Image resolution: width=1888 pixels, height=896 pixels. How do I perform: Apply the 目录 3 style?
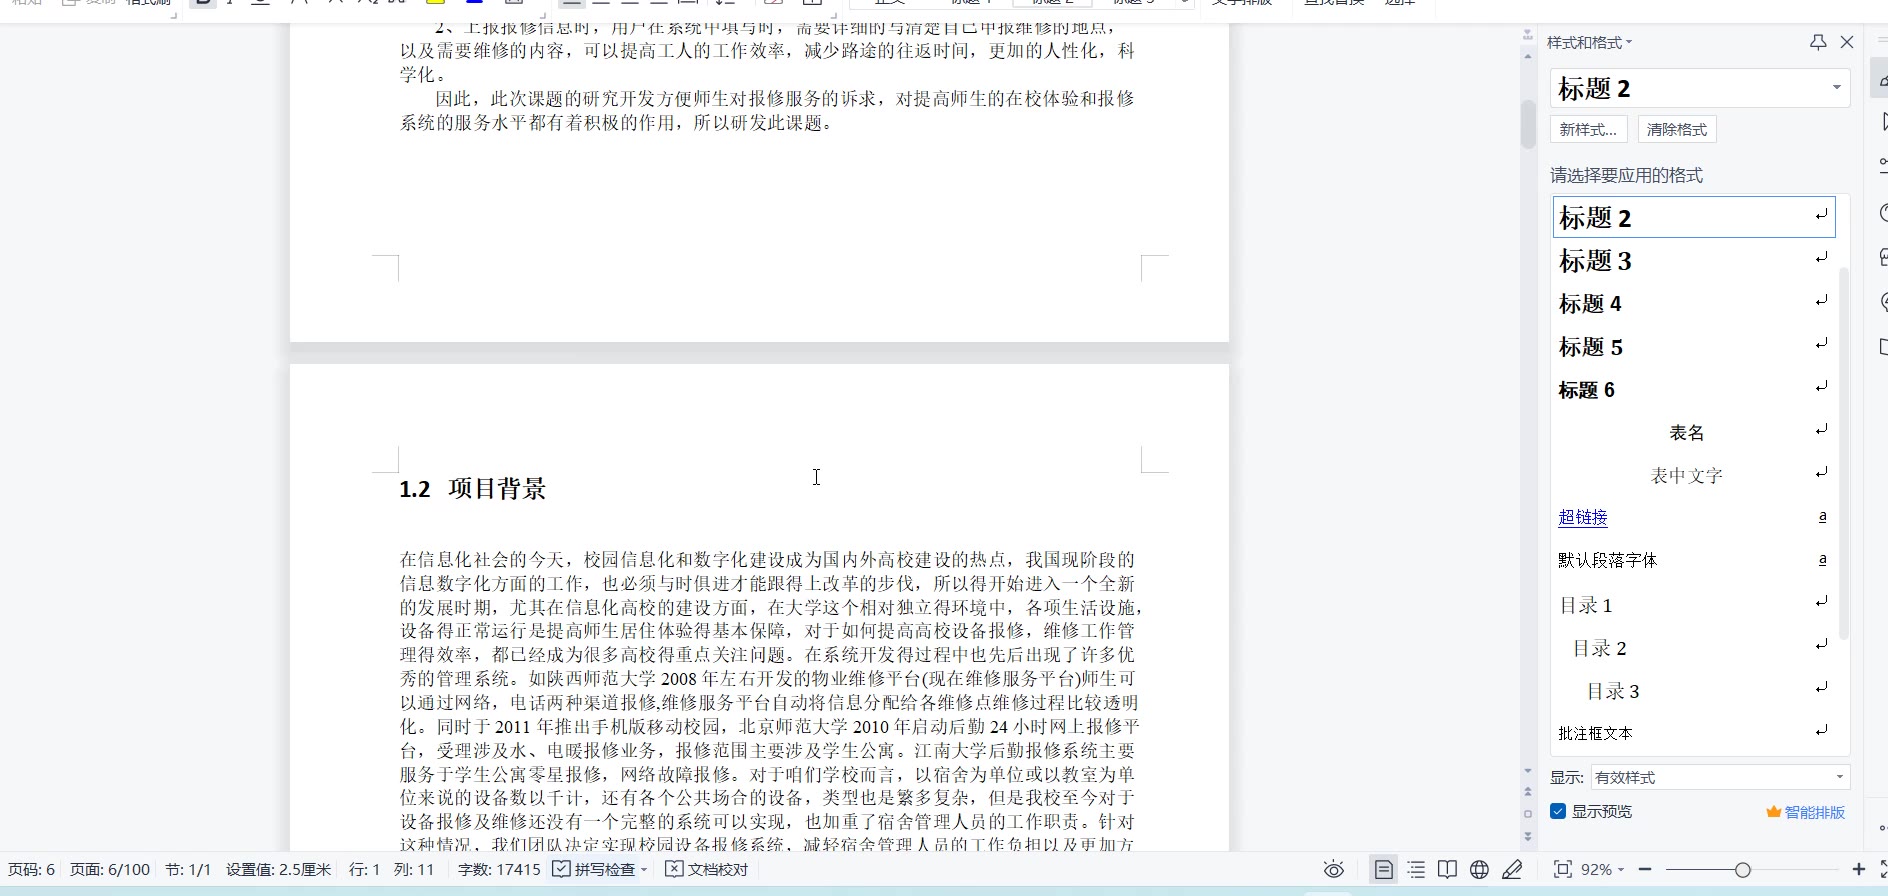coord(1693,690)
